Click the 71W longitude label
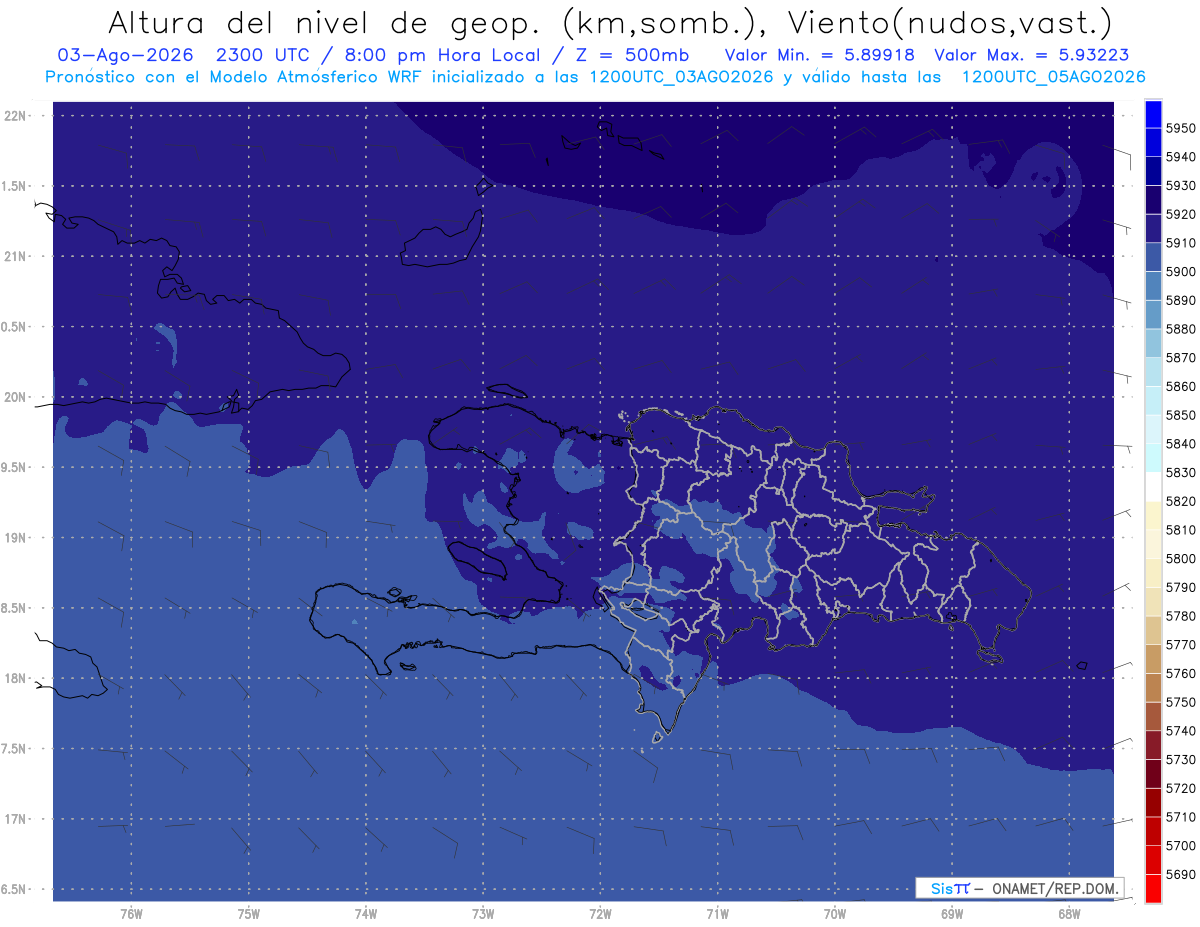 (717, 914)
